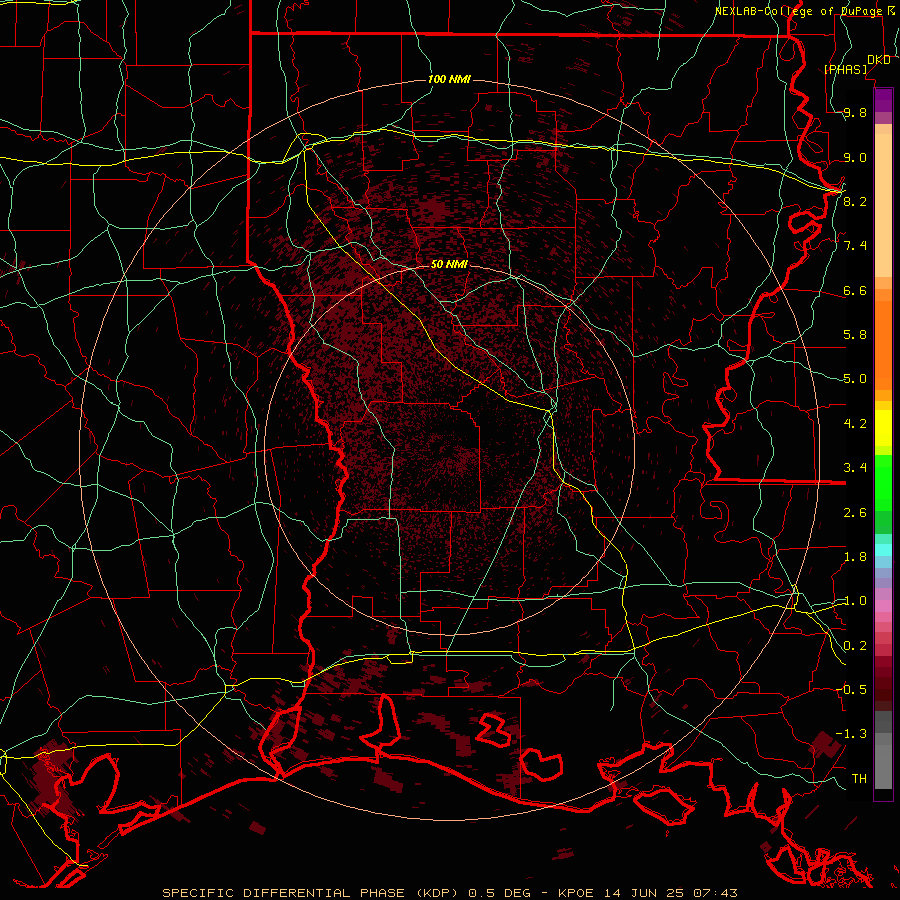Click the 8.2 value on the color scale

tap(855, 201)
